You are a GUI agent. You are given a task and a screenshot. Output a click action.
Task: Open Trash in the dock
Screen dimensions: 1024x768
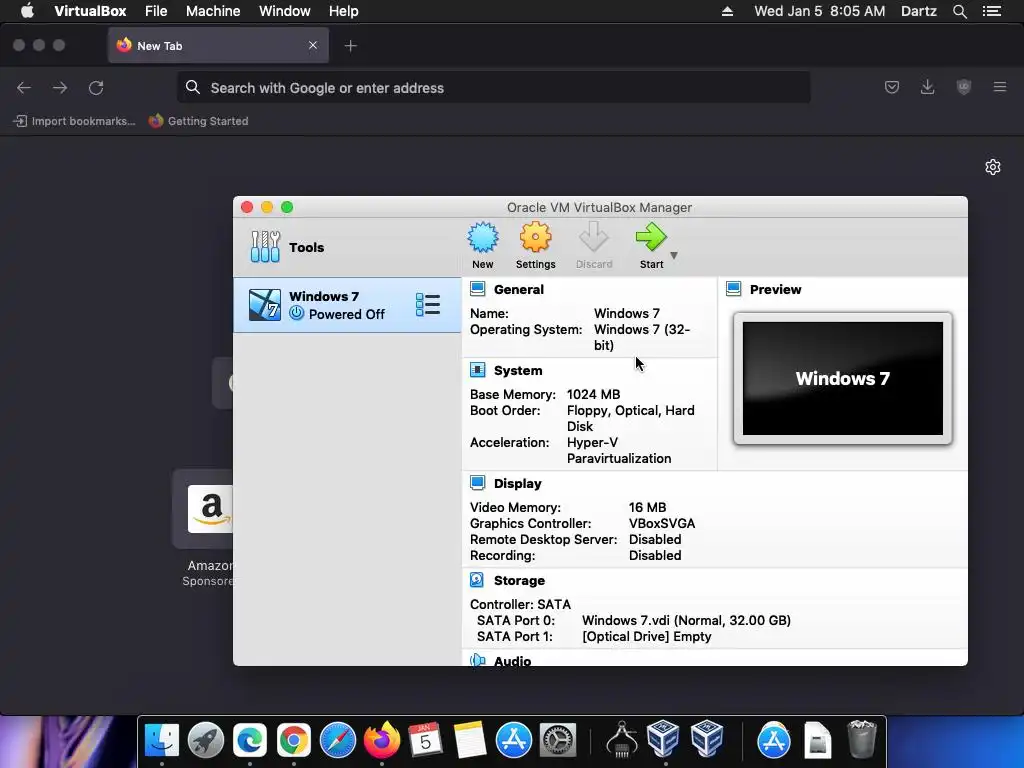(861, 739)
